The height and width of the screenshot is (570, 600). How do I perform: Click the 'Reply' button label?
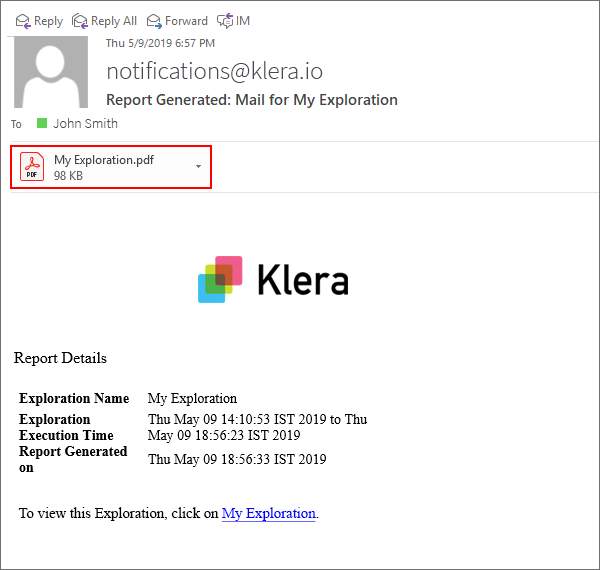48,21
